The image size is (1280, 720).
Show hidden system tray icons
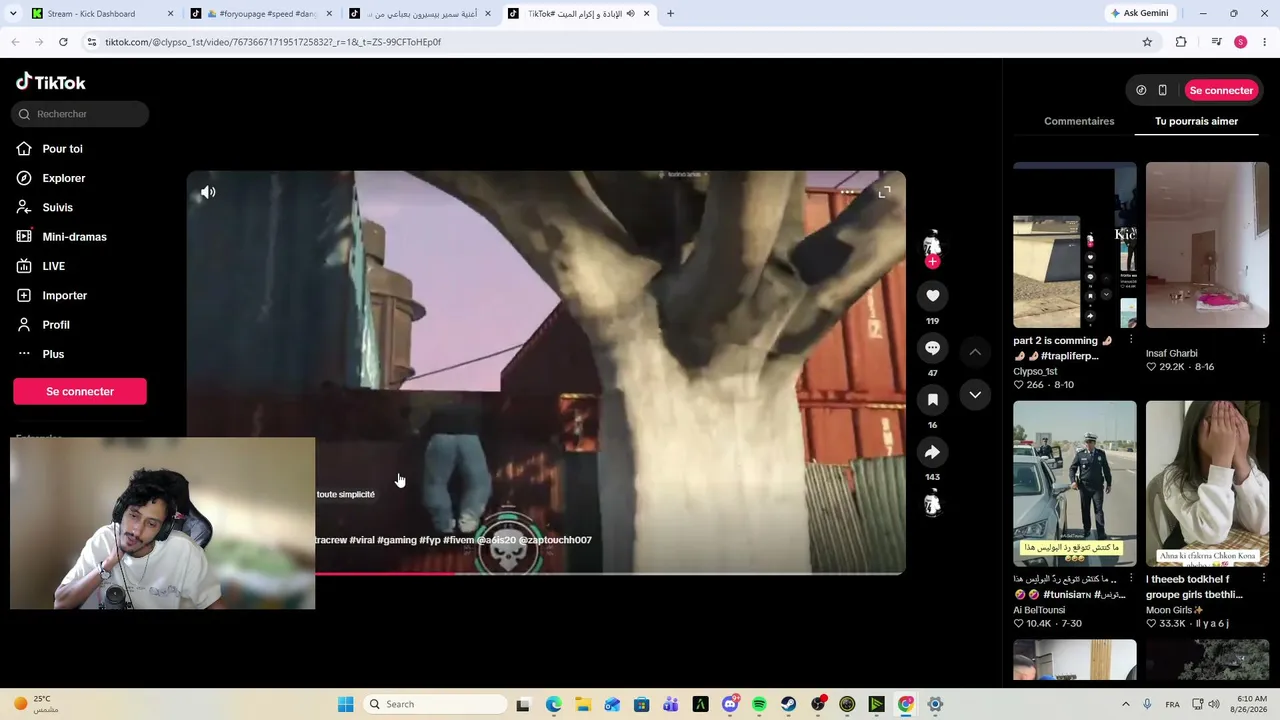(1125, 704)
